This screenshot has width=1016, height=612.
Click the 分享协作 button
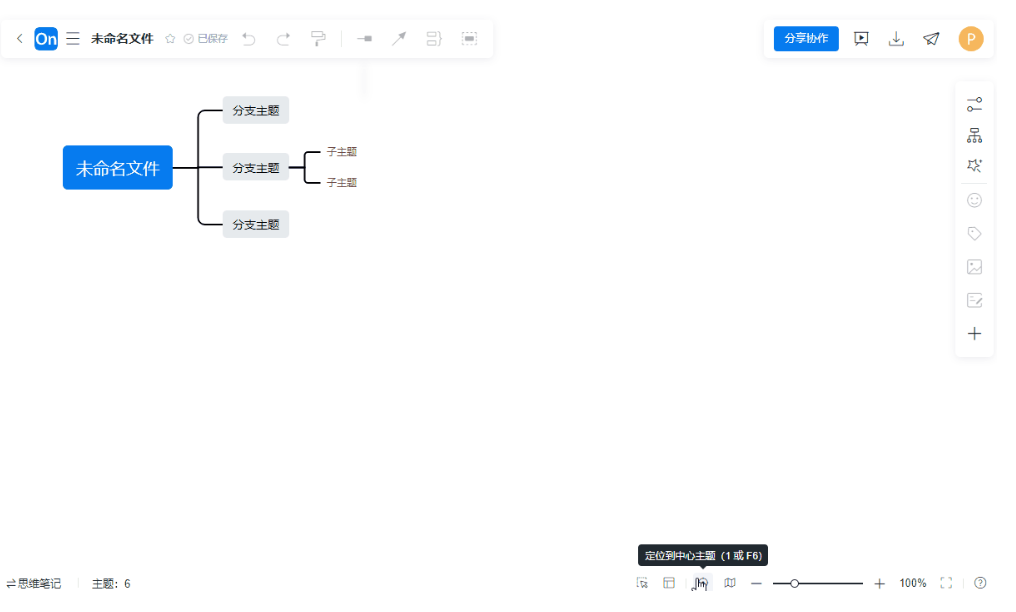(806, 38)
